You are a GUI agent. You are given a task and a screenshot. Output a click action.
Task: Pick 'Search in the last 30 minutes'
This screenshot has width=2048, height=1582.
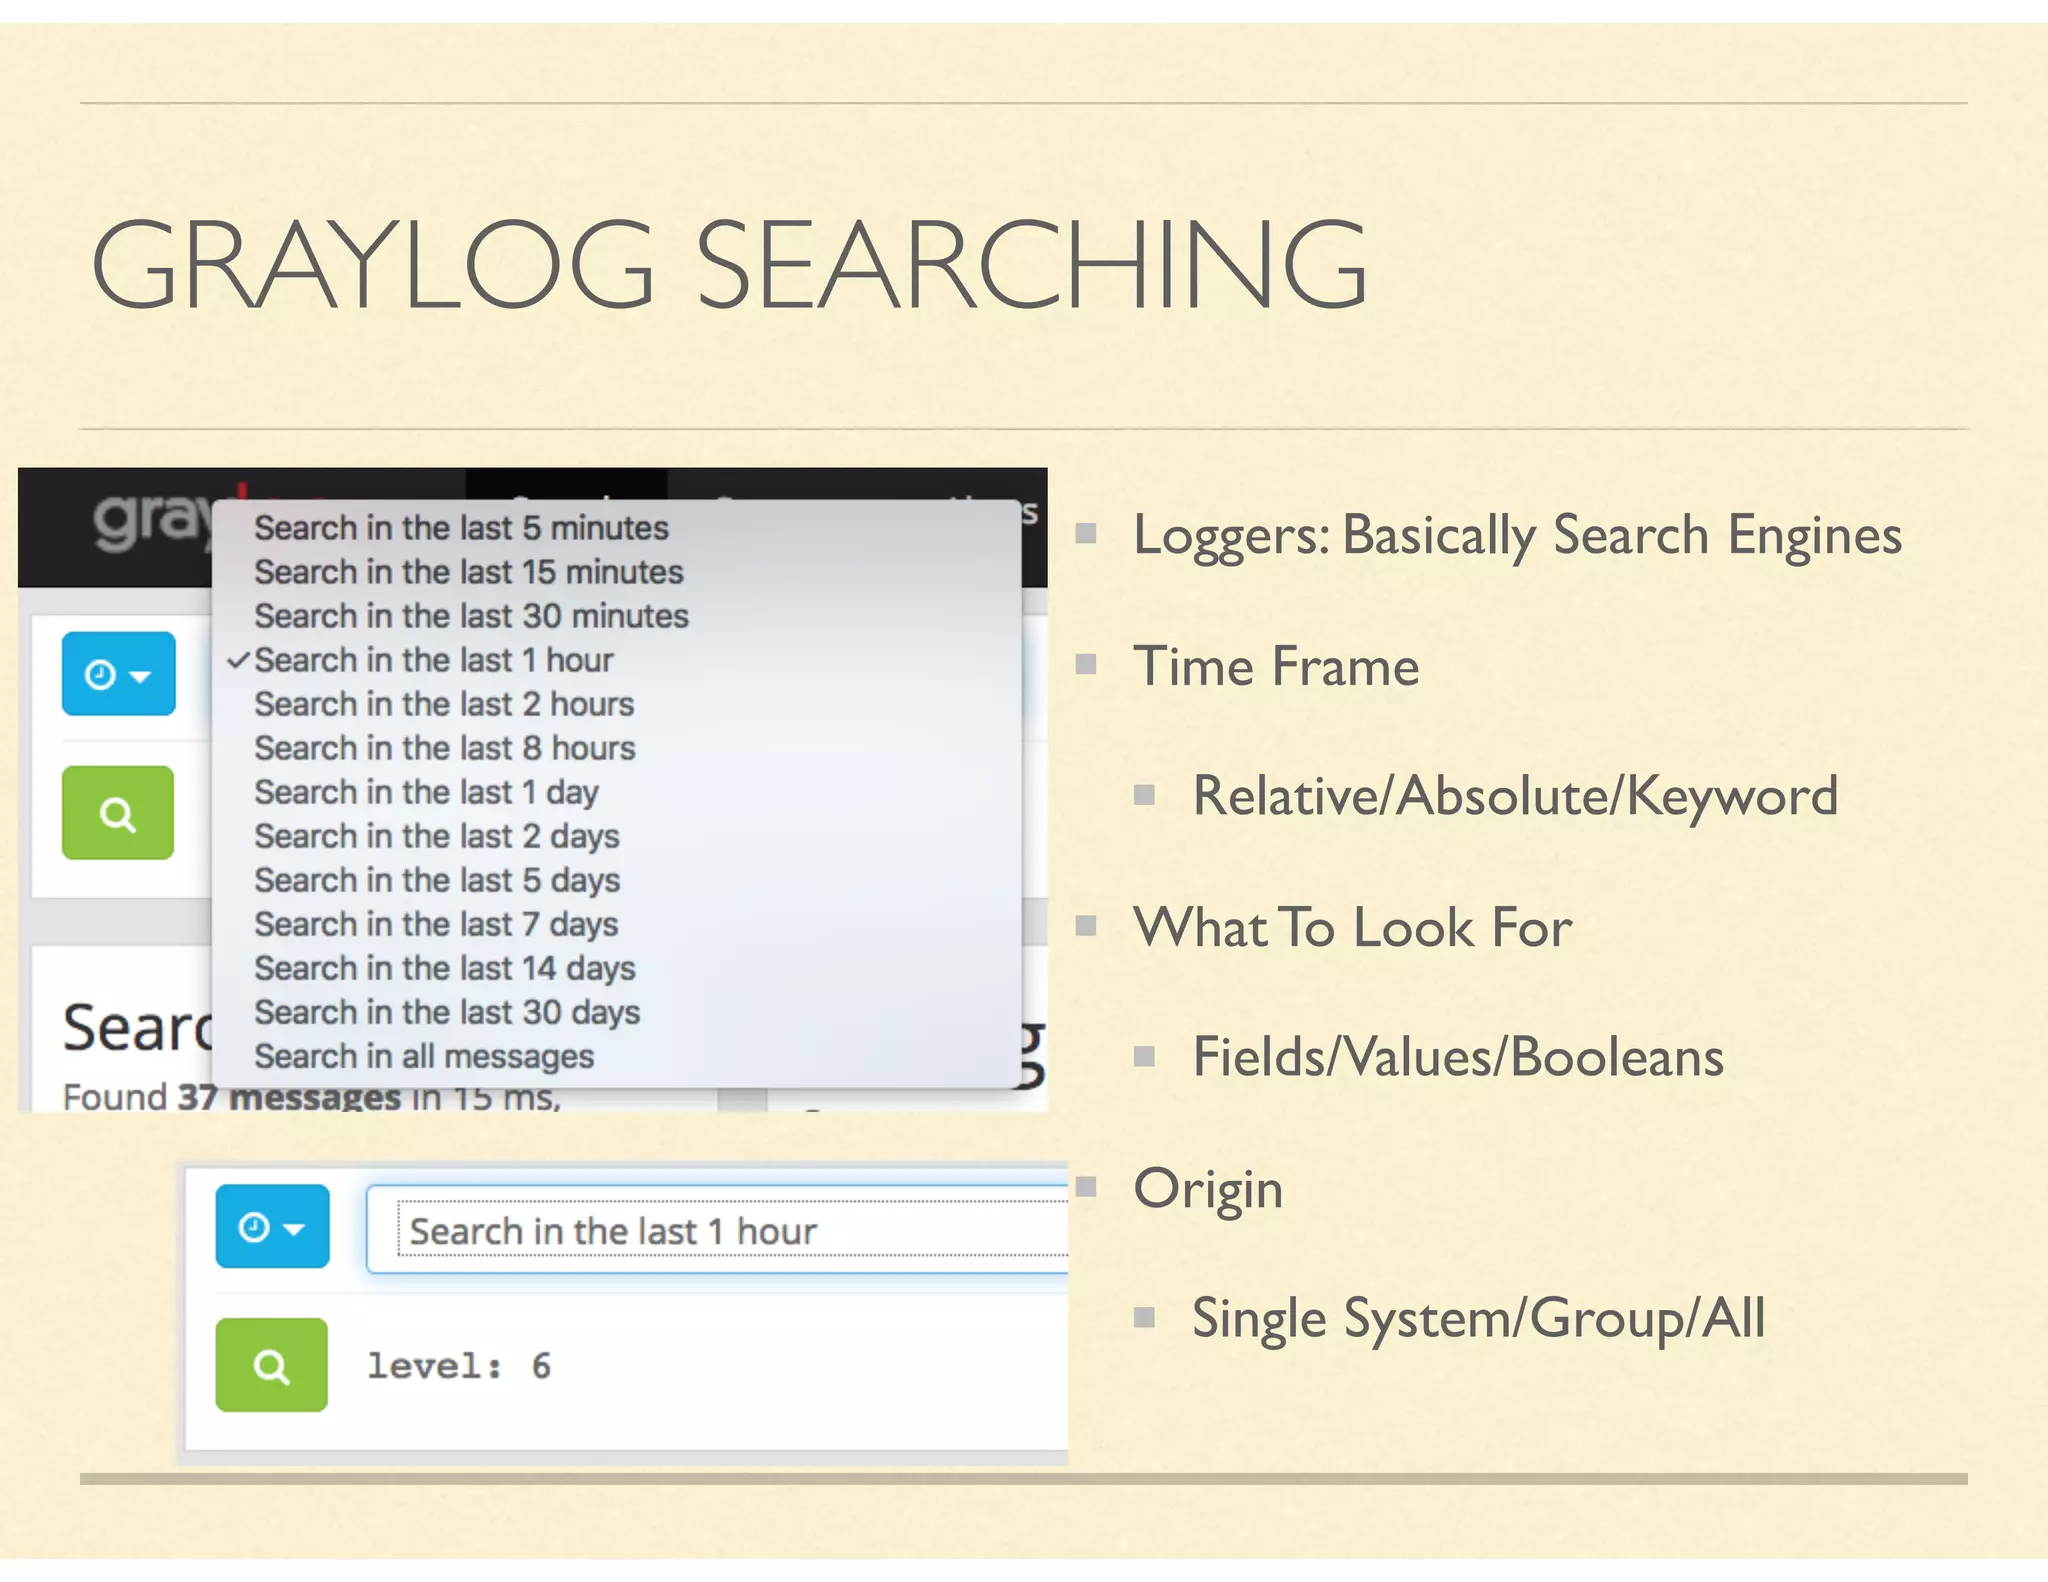[x=617, y=616]
